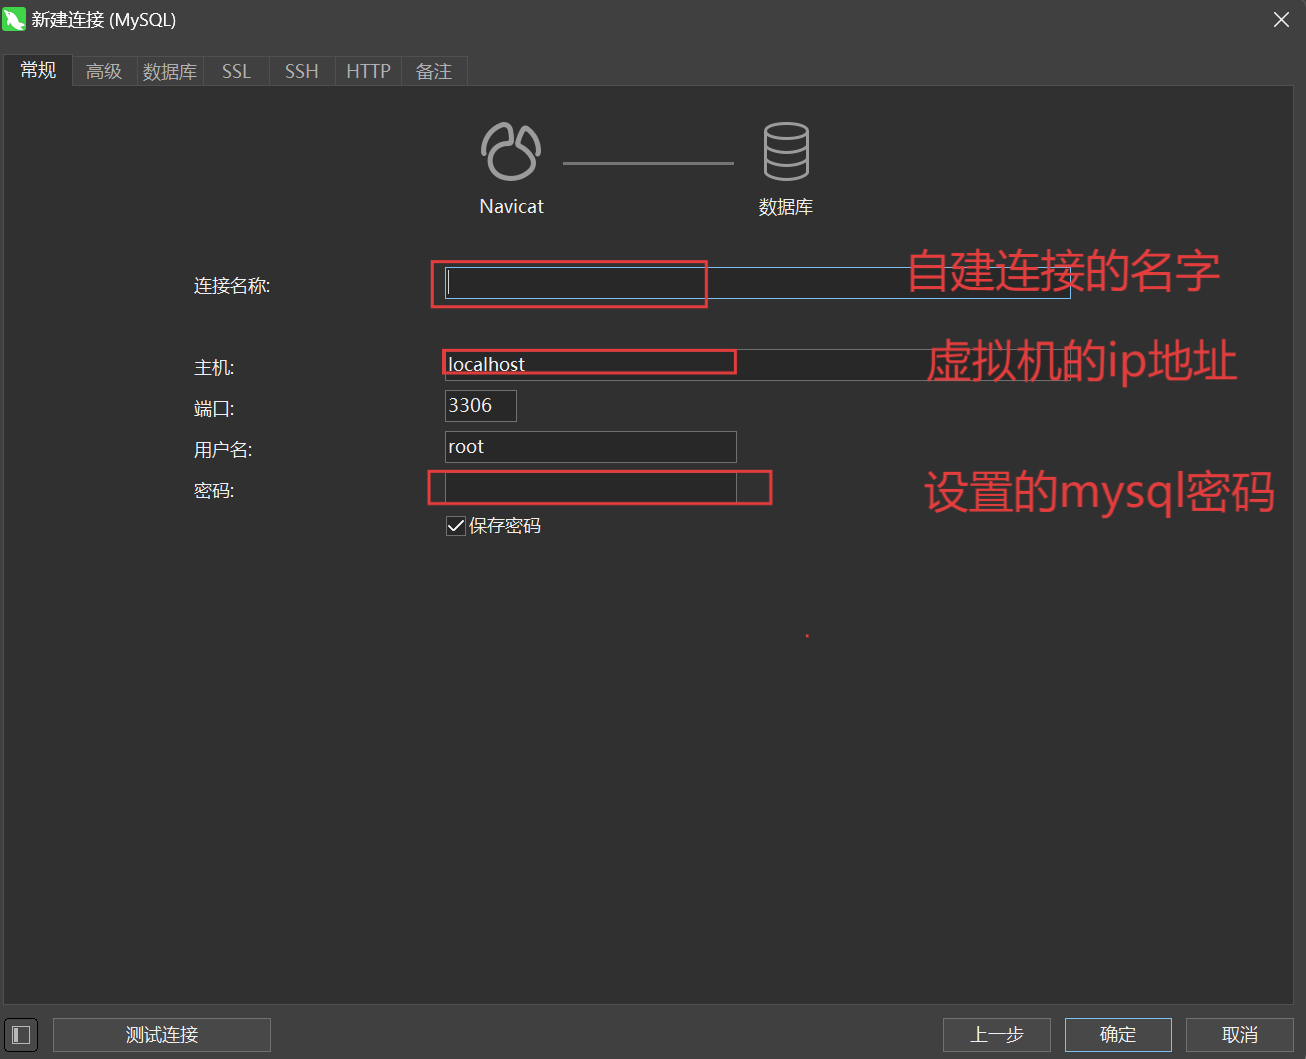Switch to the SSL tab

click(236, 71)
